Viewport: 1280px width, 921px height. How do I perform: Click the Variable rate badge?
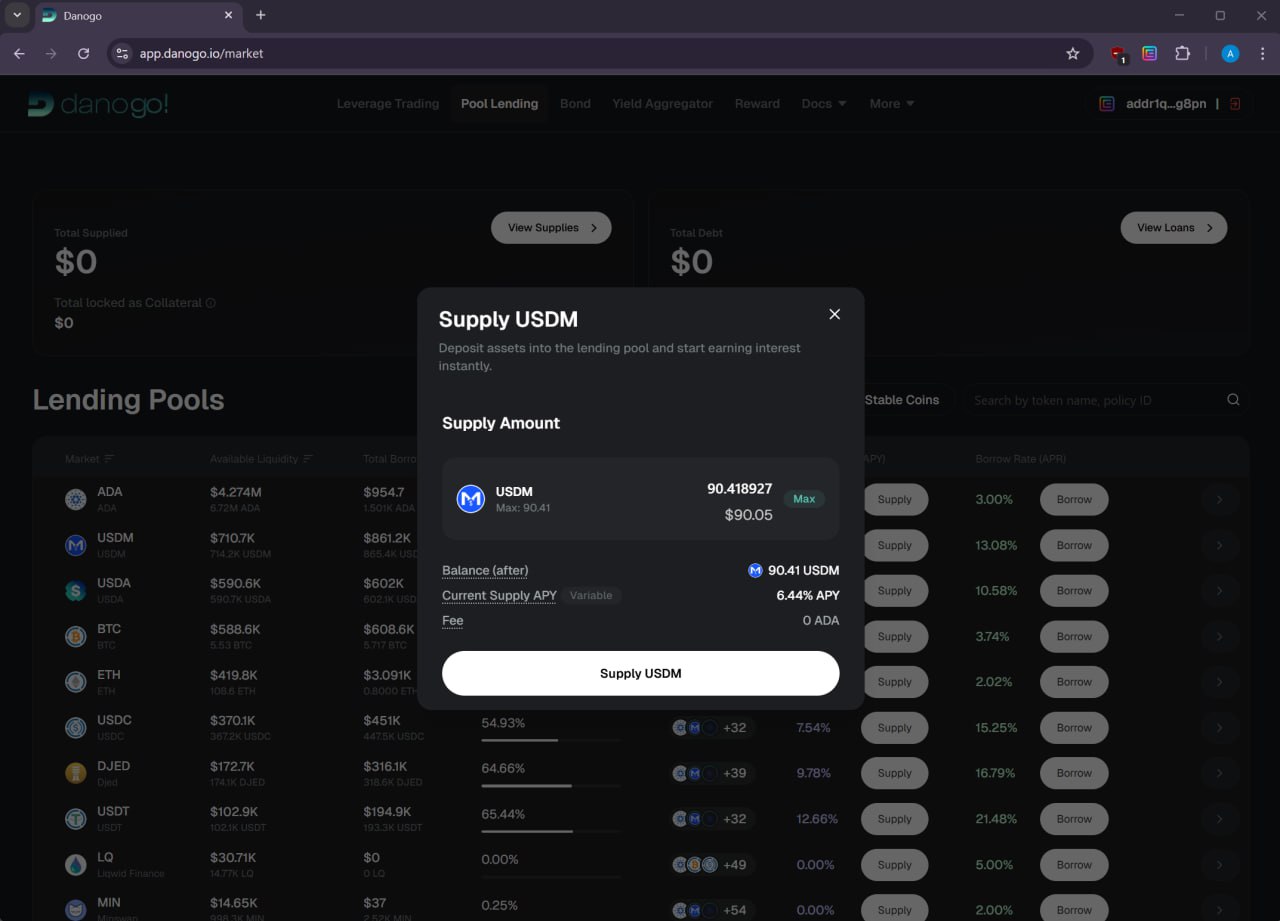(x=591, y=595)
